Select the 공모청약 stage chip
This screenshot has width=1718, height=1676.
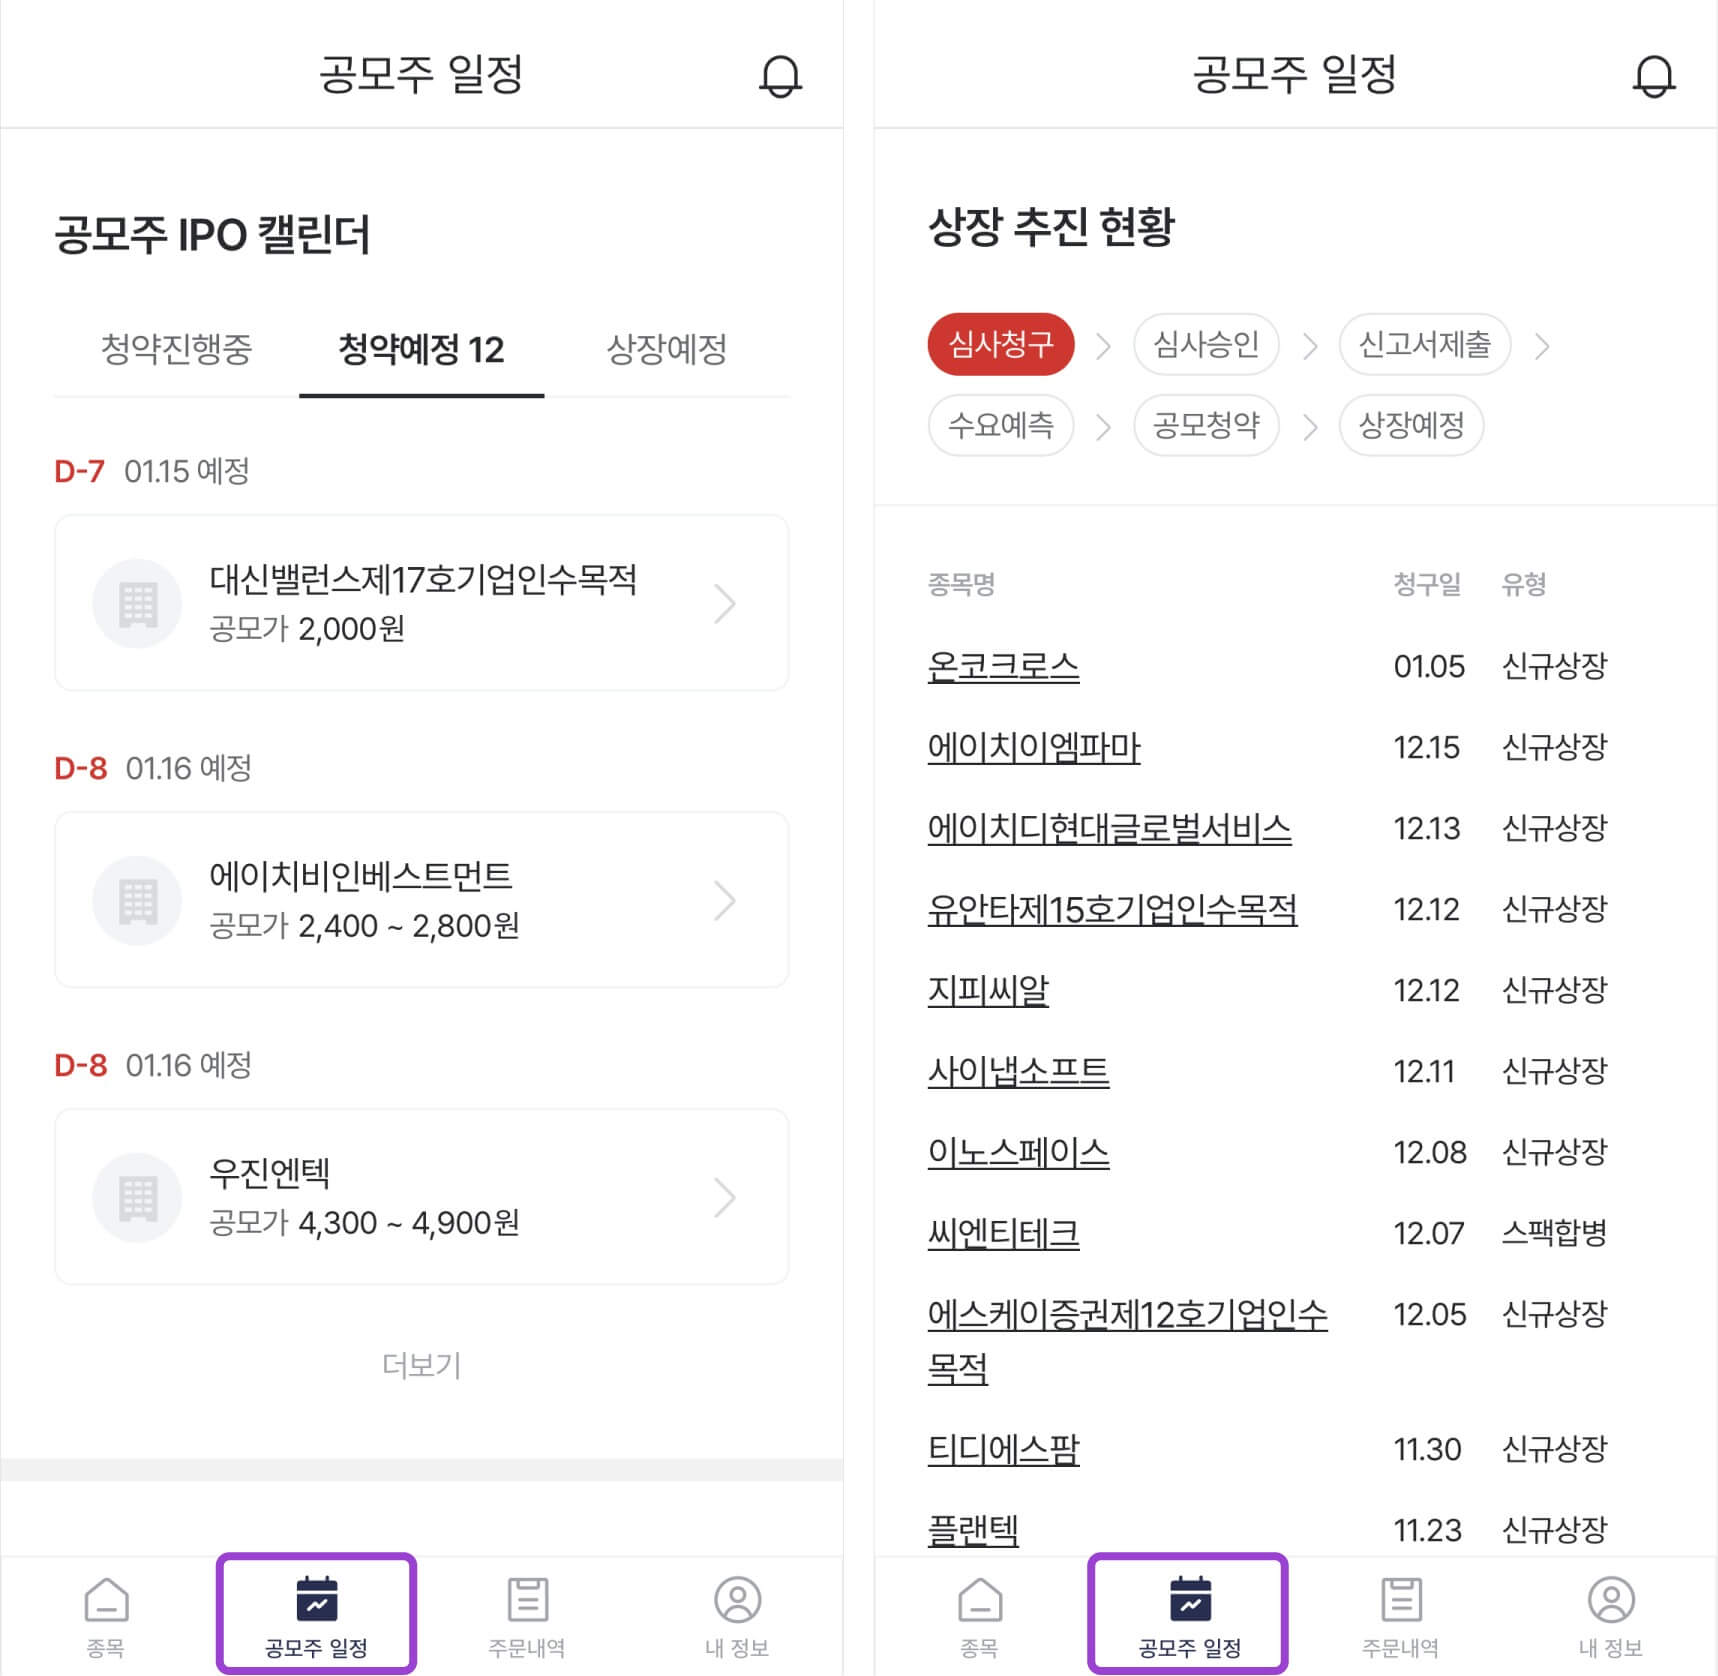(x=1206, y=425)
